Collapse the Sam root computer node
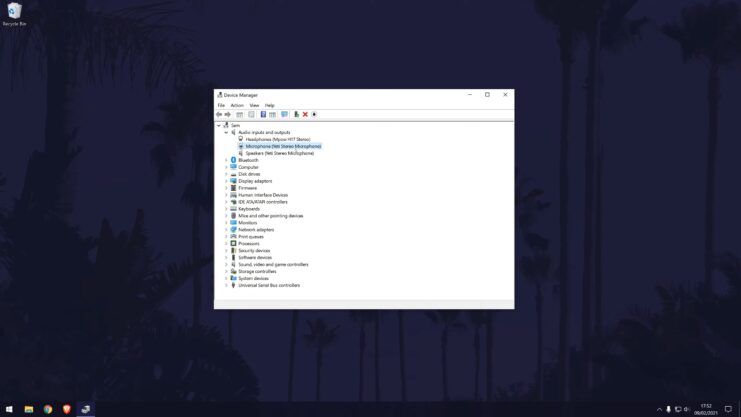The width and height of the screenshot is (741, 417). pyautogui.click(x=218, y=125)
